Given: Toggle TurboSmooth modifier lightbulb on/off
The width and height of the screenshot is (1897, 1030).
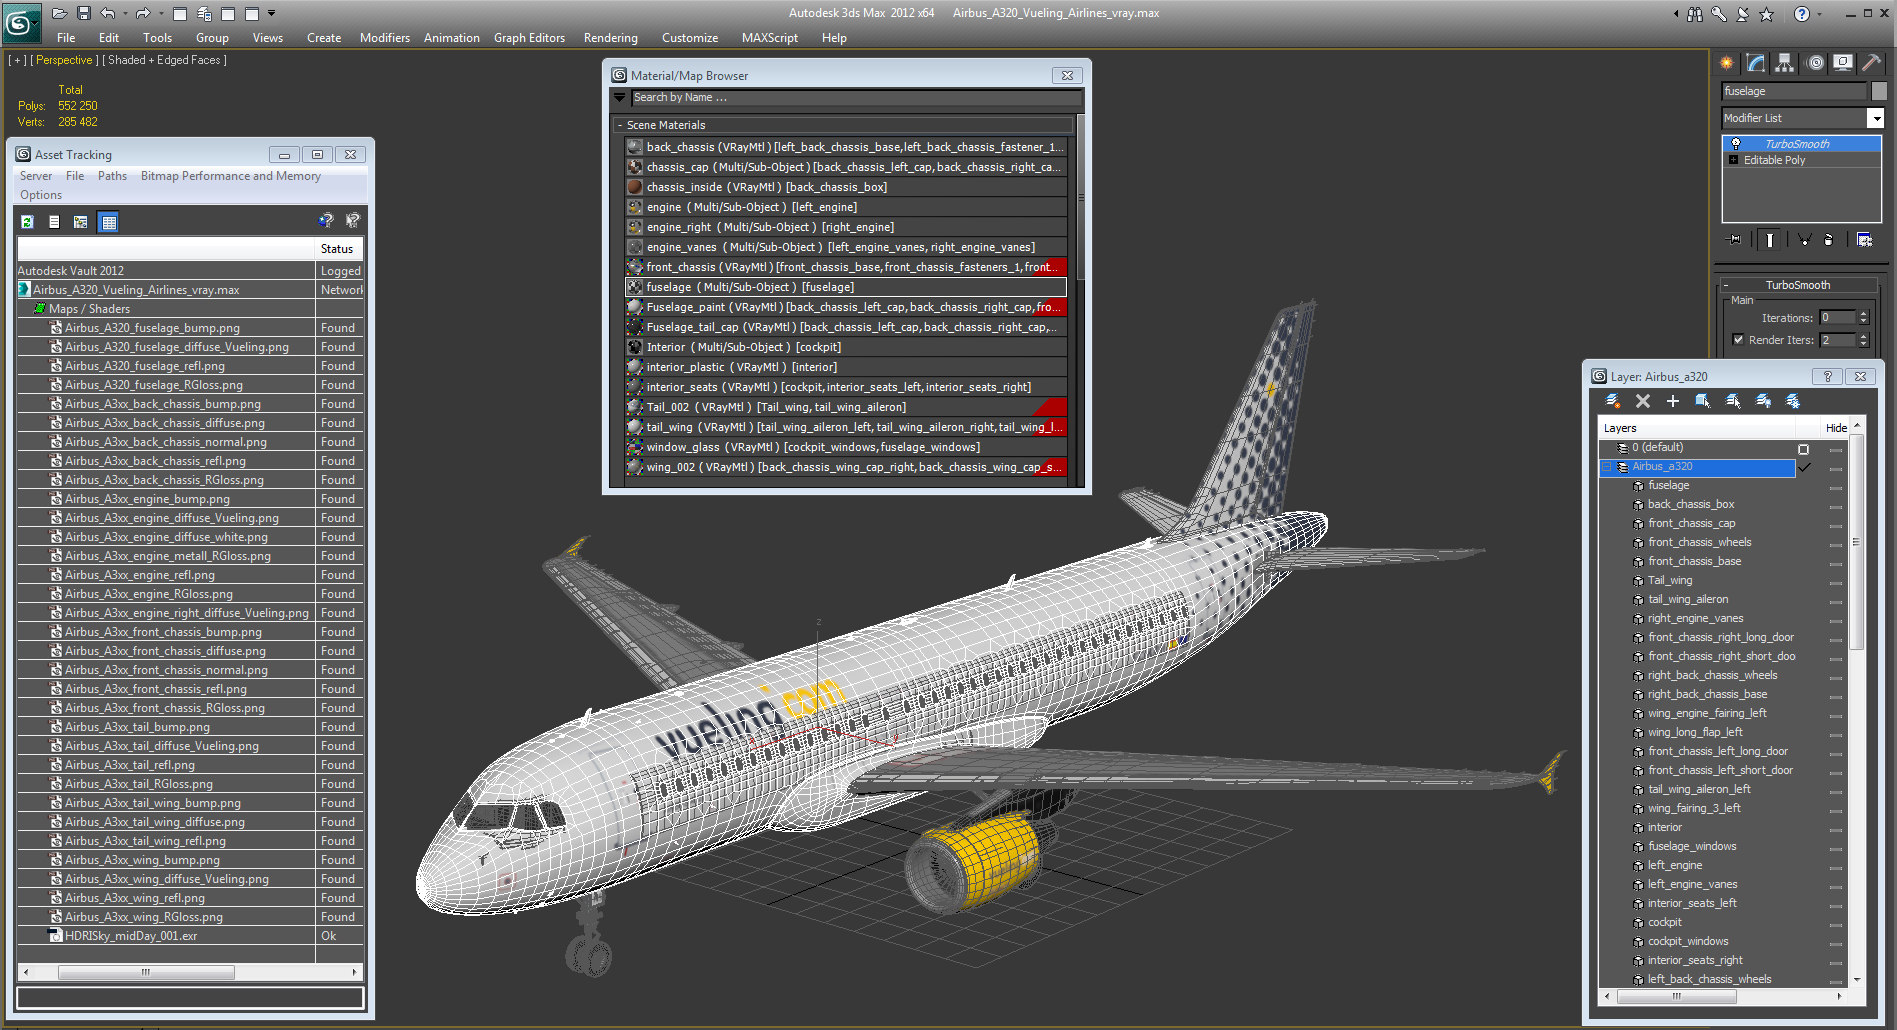Looking at the screenshot, I should [1736, 144].
